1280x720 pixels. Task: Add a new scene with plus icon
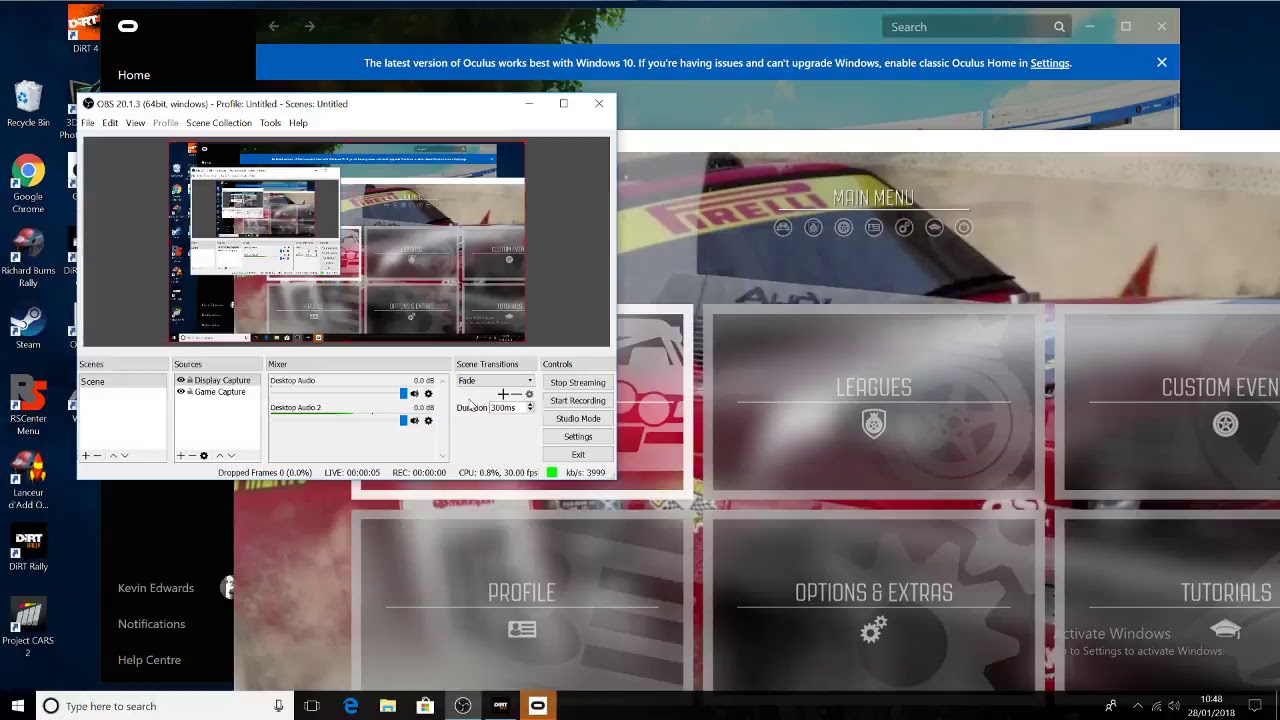86,456
